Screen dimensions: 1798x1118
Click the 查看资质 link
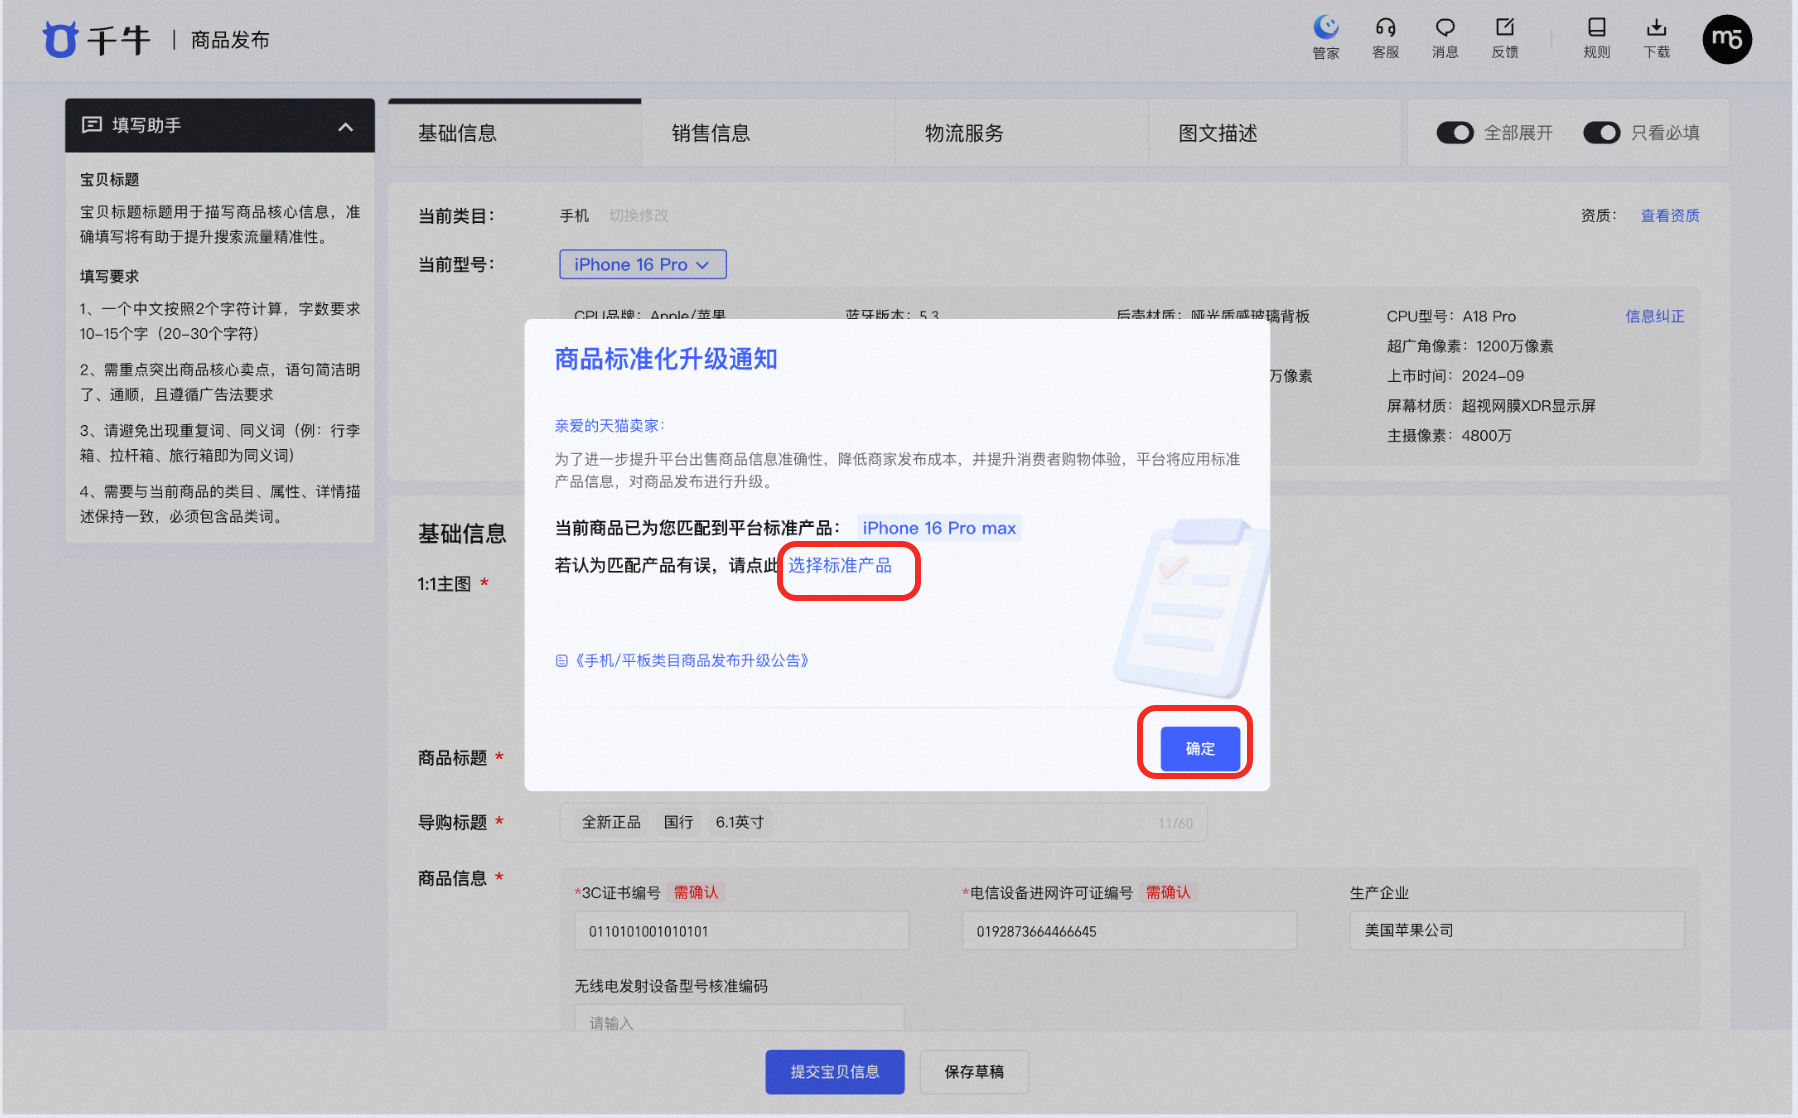click(x=1670, y=216)
